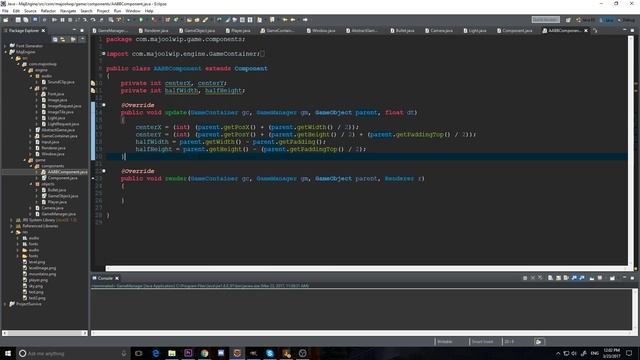
Task: Open the Window menu
Action: click(133, 11)
